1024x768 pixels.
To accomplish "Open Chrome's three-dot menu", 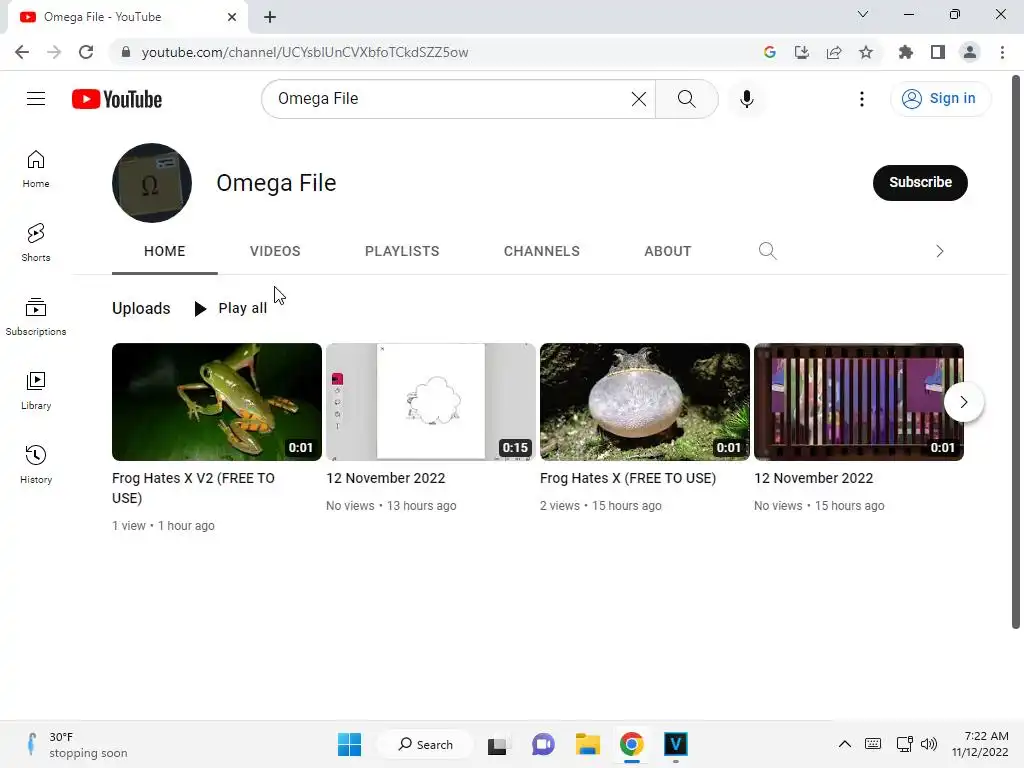I will (1002, 52).
